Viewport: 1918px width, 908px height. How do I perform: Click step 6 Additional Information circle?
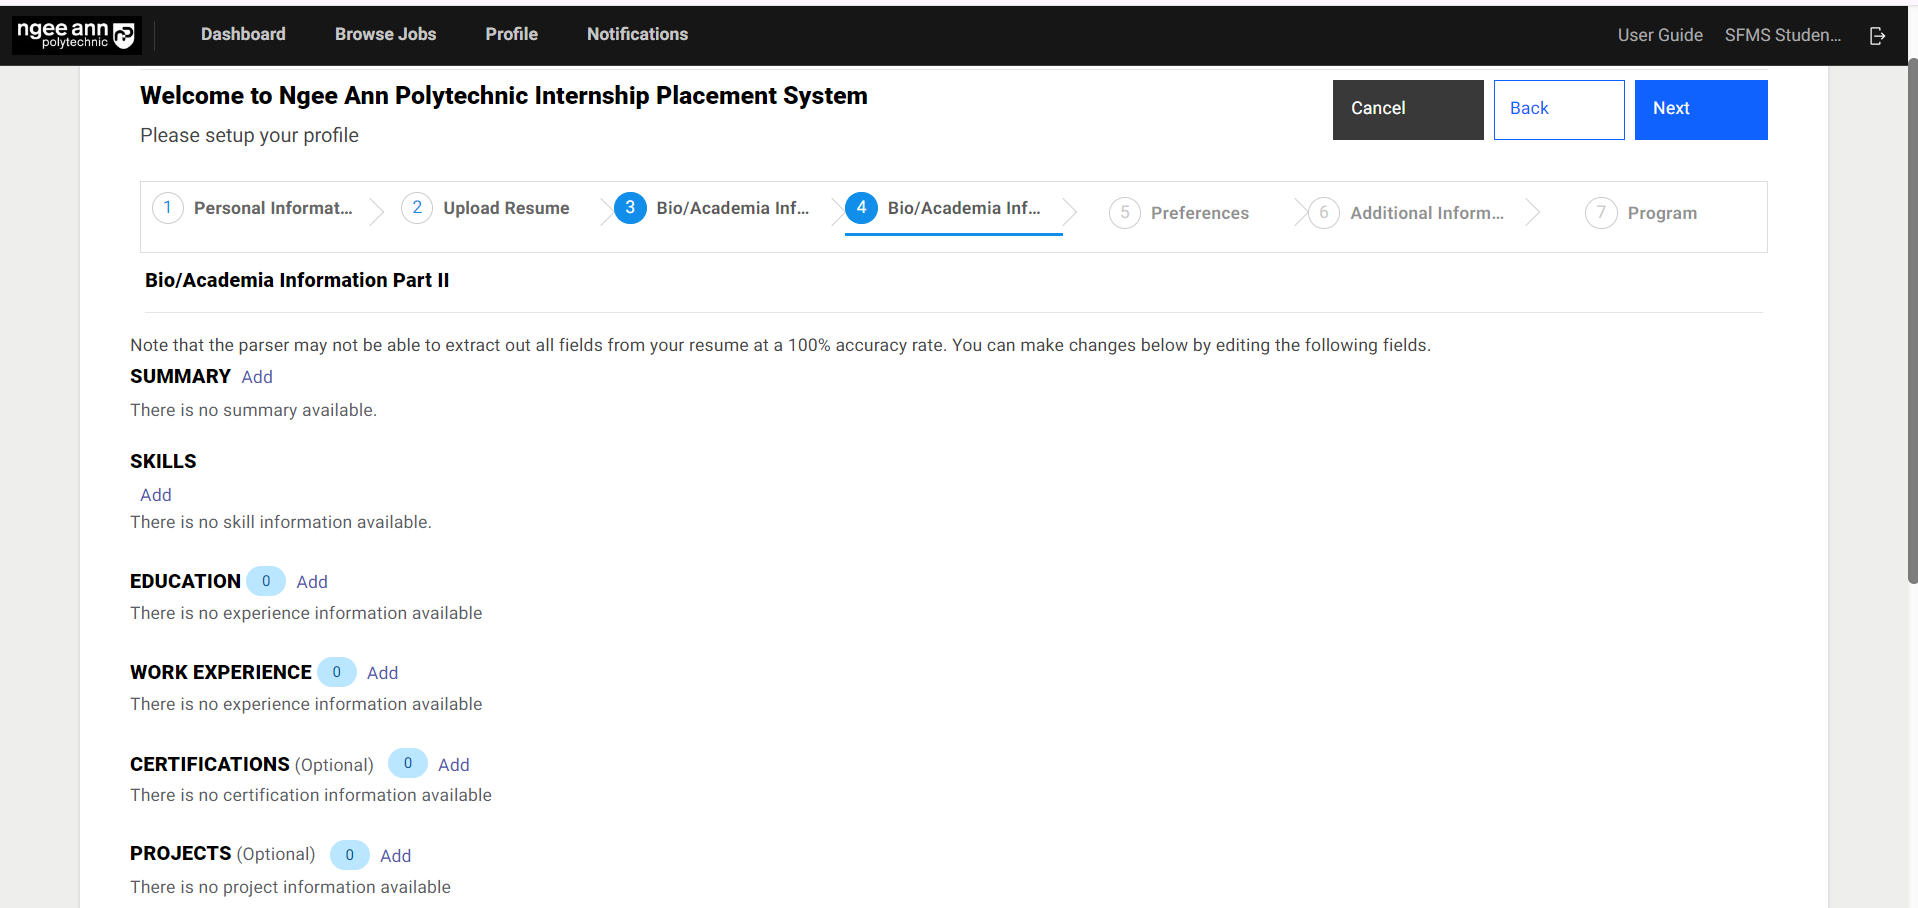[1323, 213]
